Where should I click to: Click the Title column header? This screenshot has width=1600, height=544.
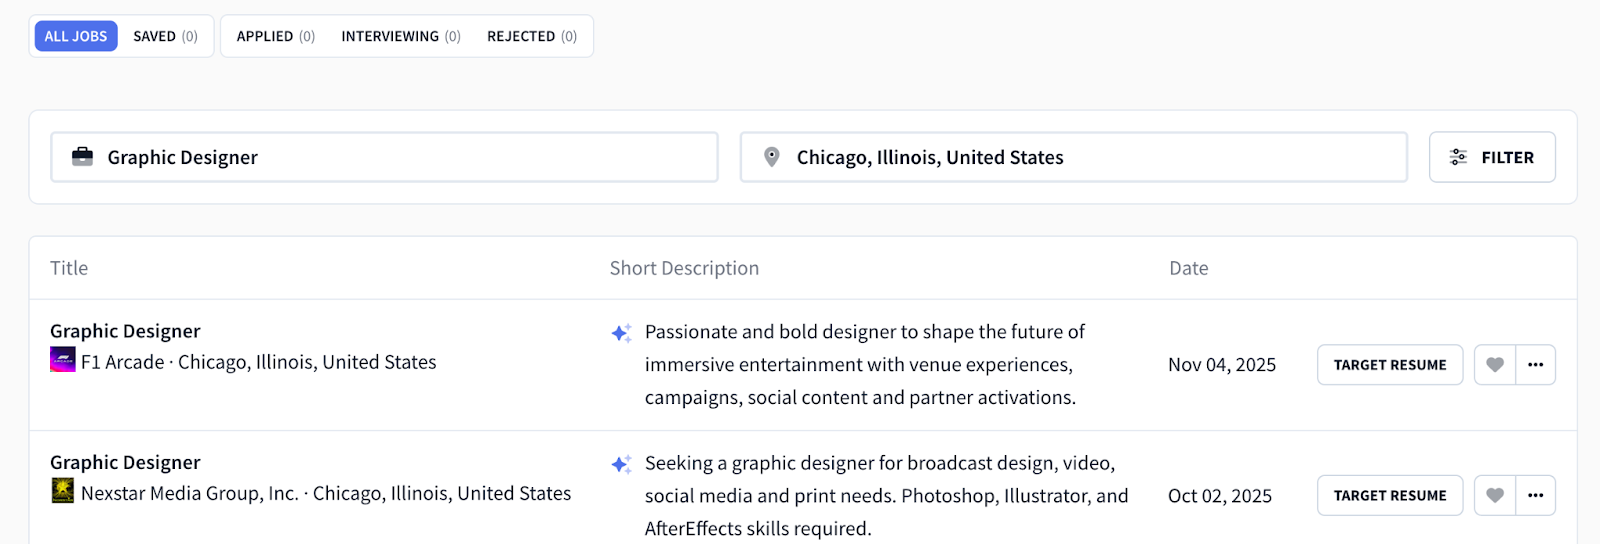[69, 268]
